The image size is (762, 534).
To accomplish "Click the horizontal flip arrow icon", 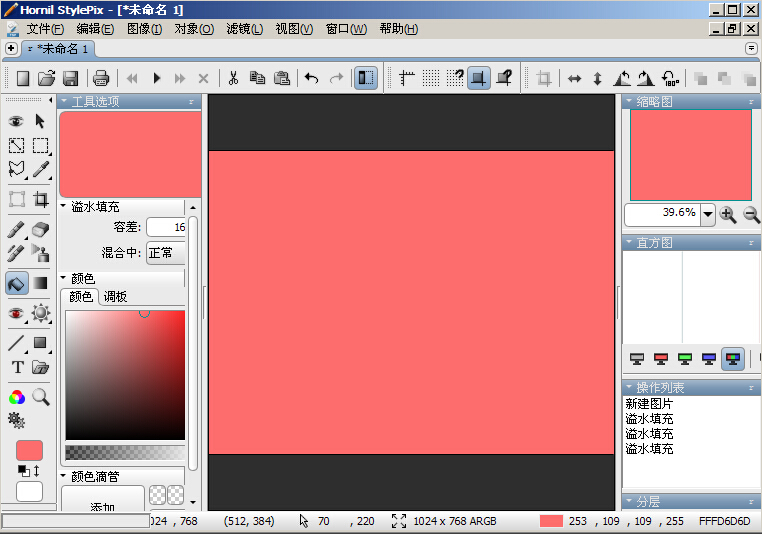I will 574,79.
